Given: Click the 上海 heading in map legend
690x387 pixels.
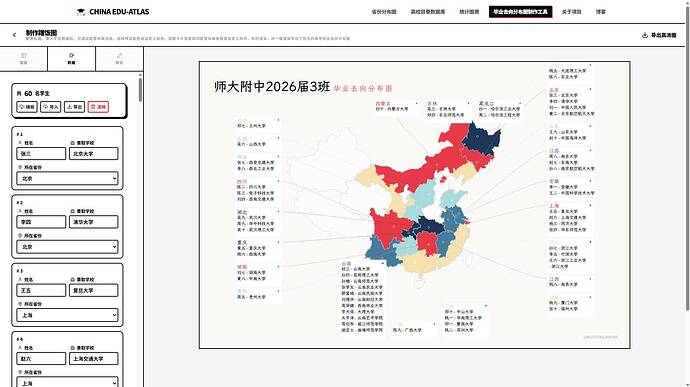Looking at the screenshot, I should click(554, 206).
